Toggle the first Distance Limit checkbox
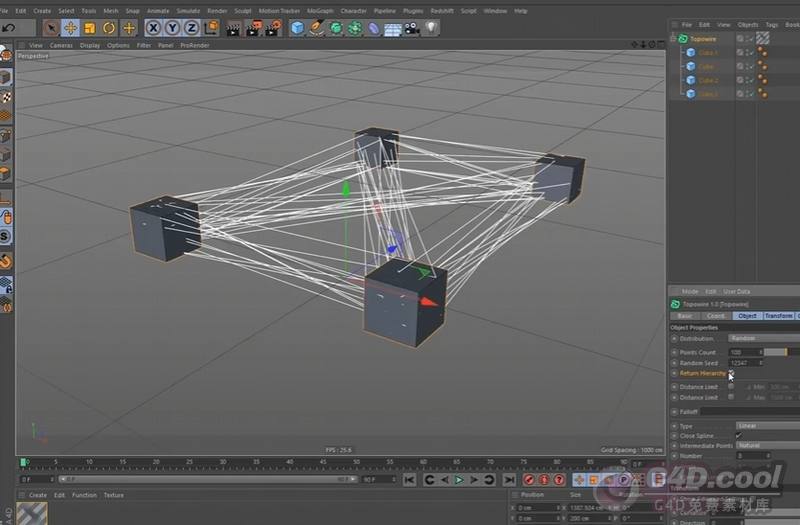800x525 pixels. click(x=731, y=386)
